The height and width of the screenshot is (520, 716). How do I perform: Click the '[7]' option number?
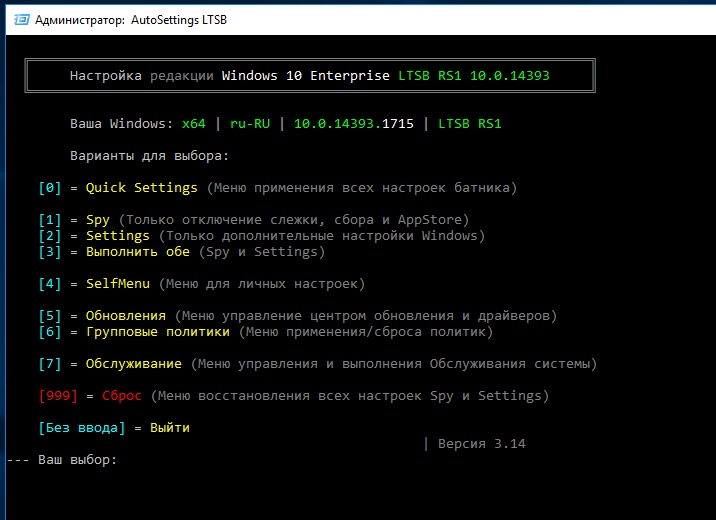(50, 364)
